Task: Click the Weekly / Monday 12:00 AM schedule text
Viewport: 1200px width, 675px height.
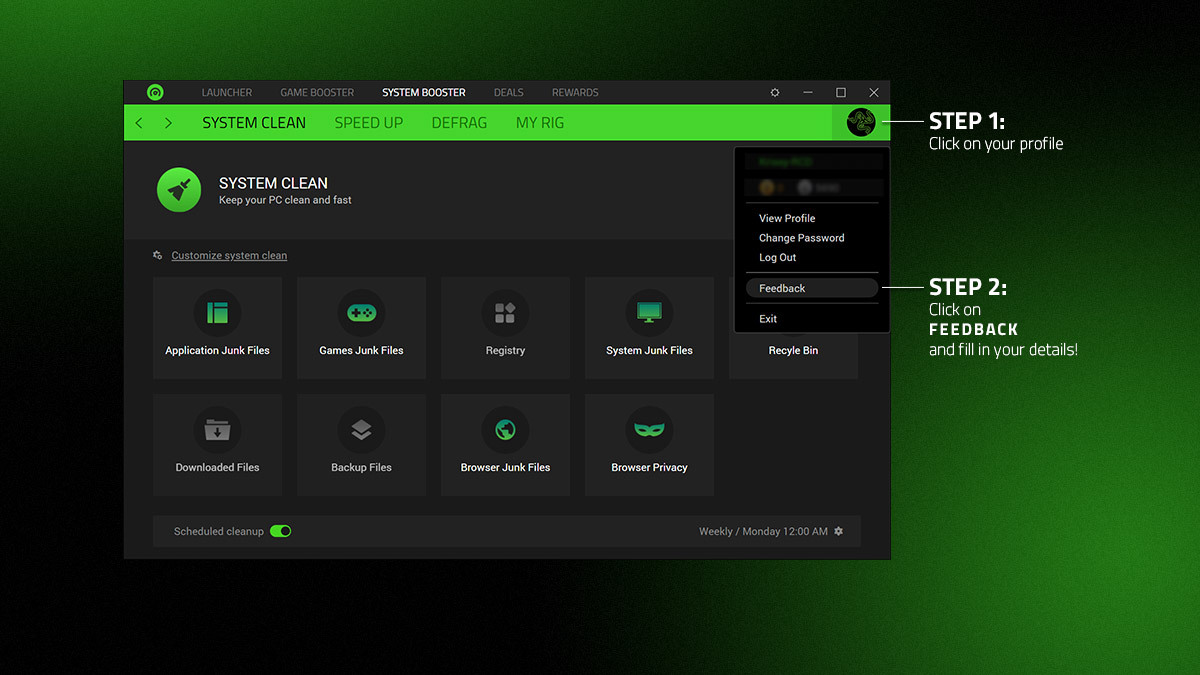Action: [x=763, y=531]
